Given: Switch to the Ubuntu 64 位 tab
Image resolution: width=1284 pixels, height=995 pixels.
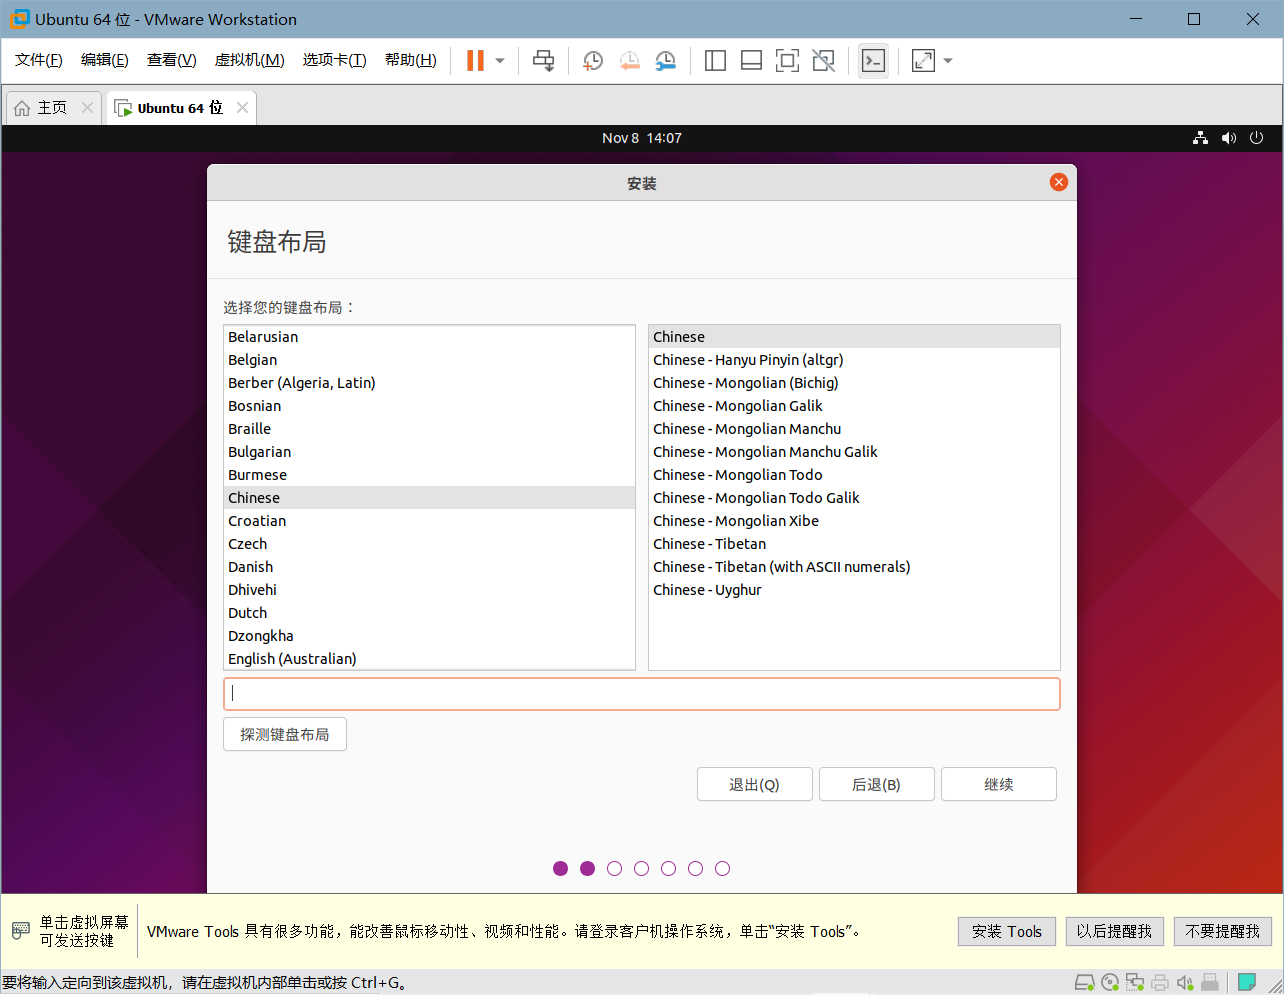Looking at the screenshot, I should 180,108.
